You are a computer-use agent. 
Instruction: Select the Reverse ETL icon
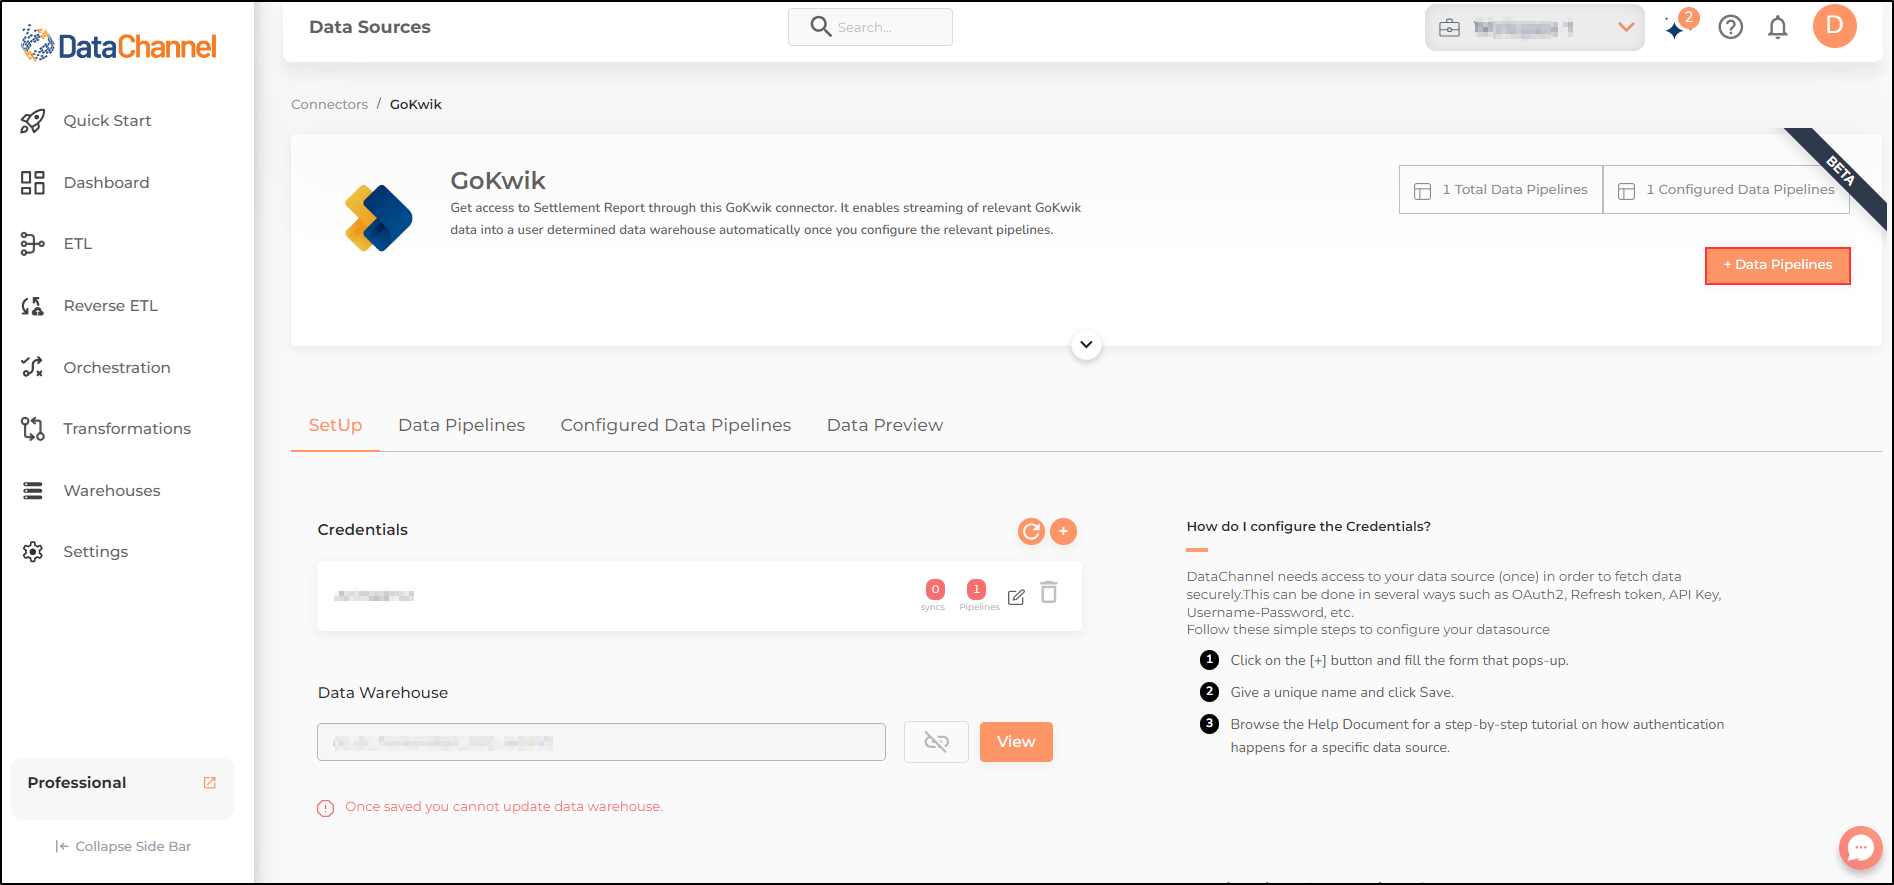(x=33, y=306)
